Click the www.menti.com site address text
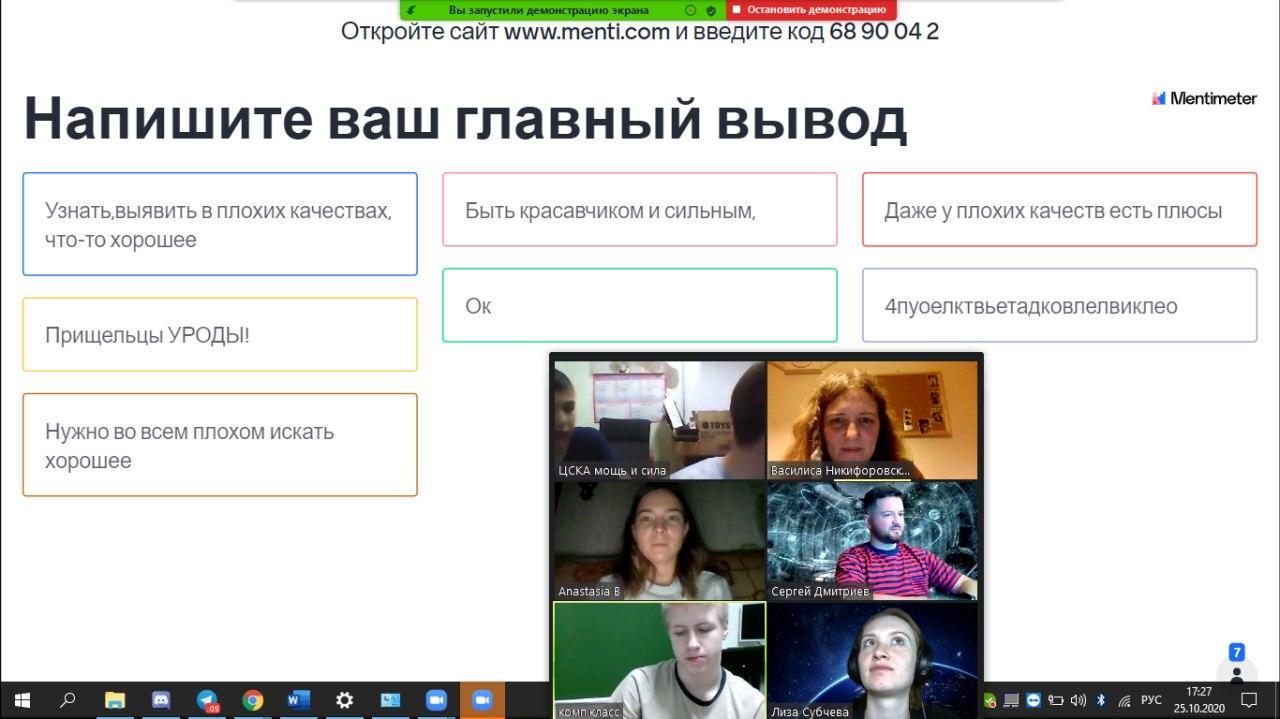This screenshot has height=719, width=1280. pyautogui.click(x=586, y=31)
